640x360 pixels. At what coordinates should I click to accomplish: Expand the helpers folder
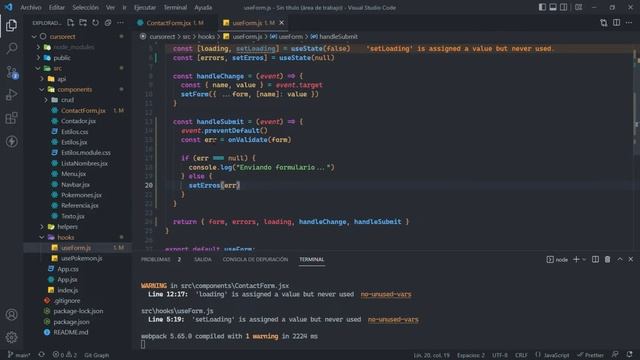pyautogui.click(x=42, y=227)
